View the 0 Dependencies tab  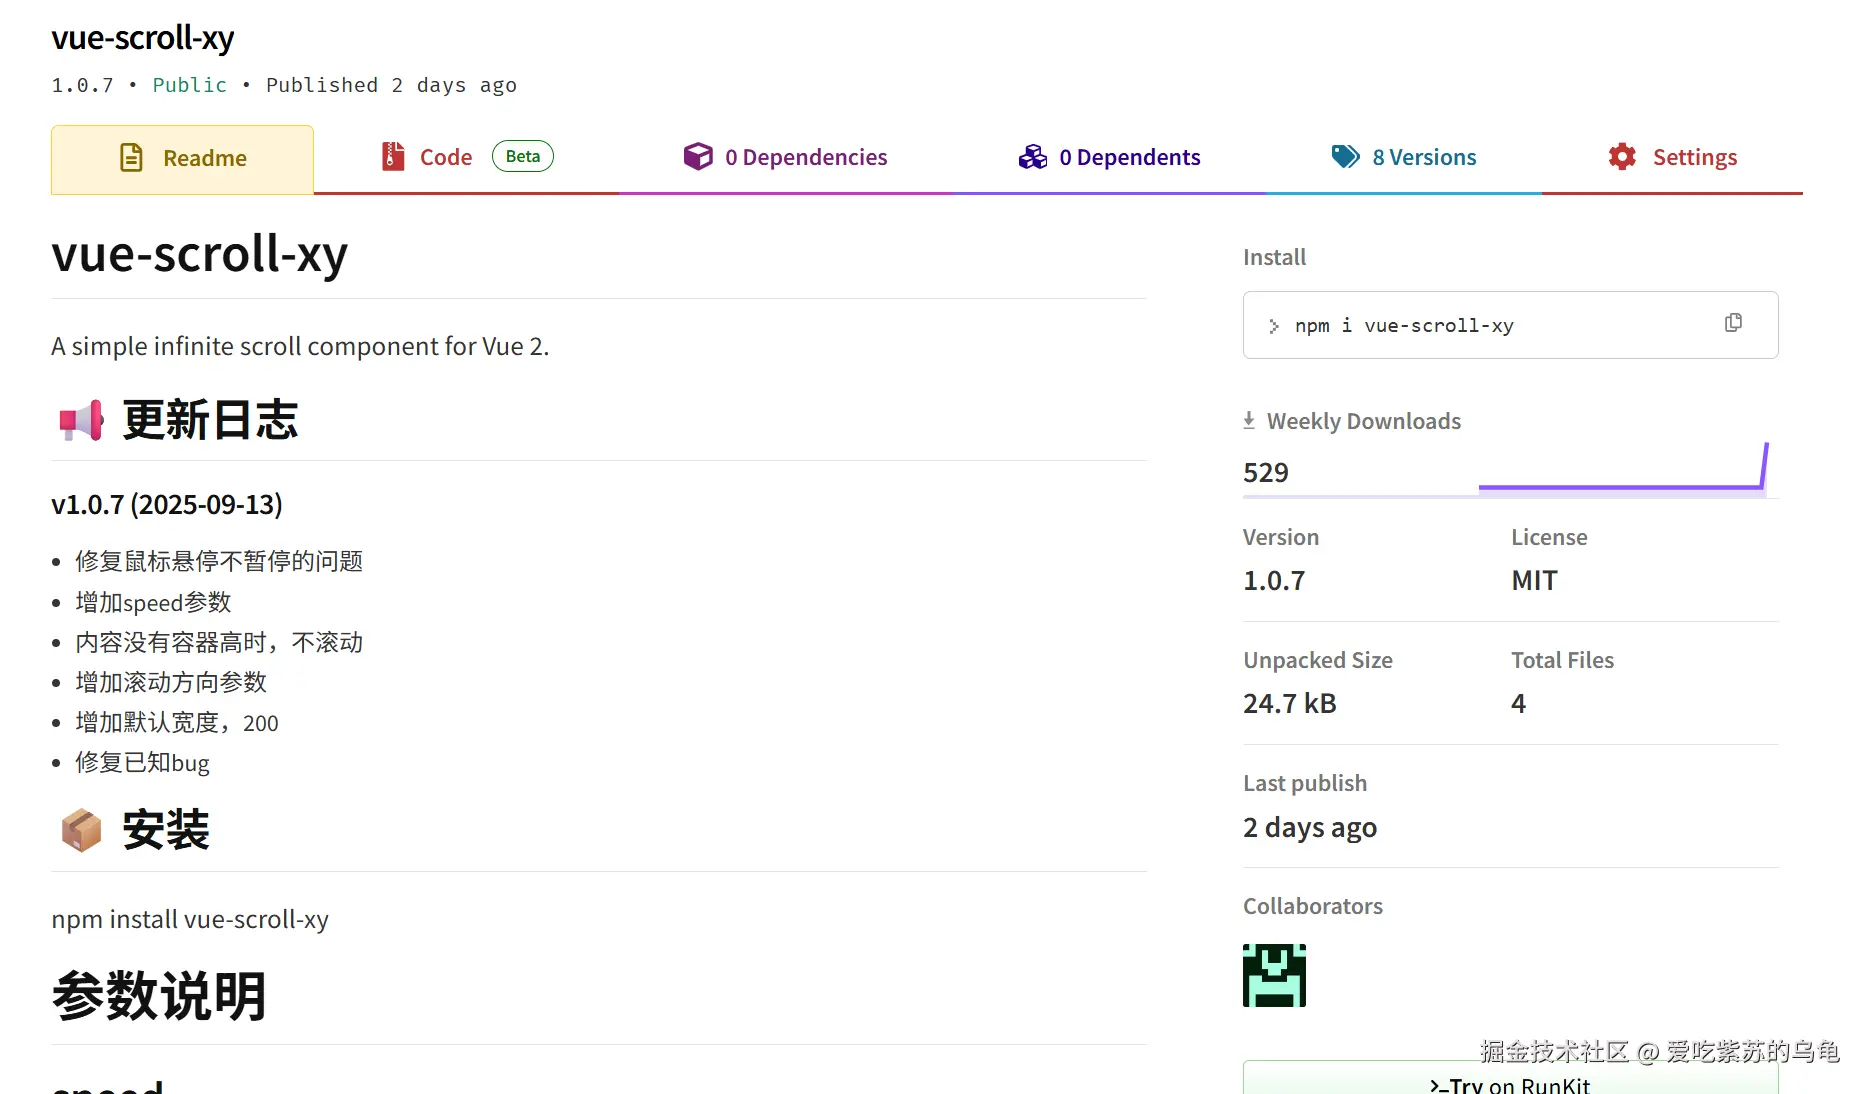[785, 158]
